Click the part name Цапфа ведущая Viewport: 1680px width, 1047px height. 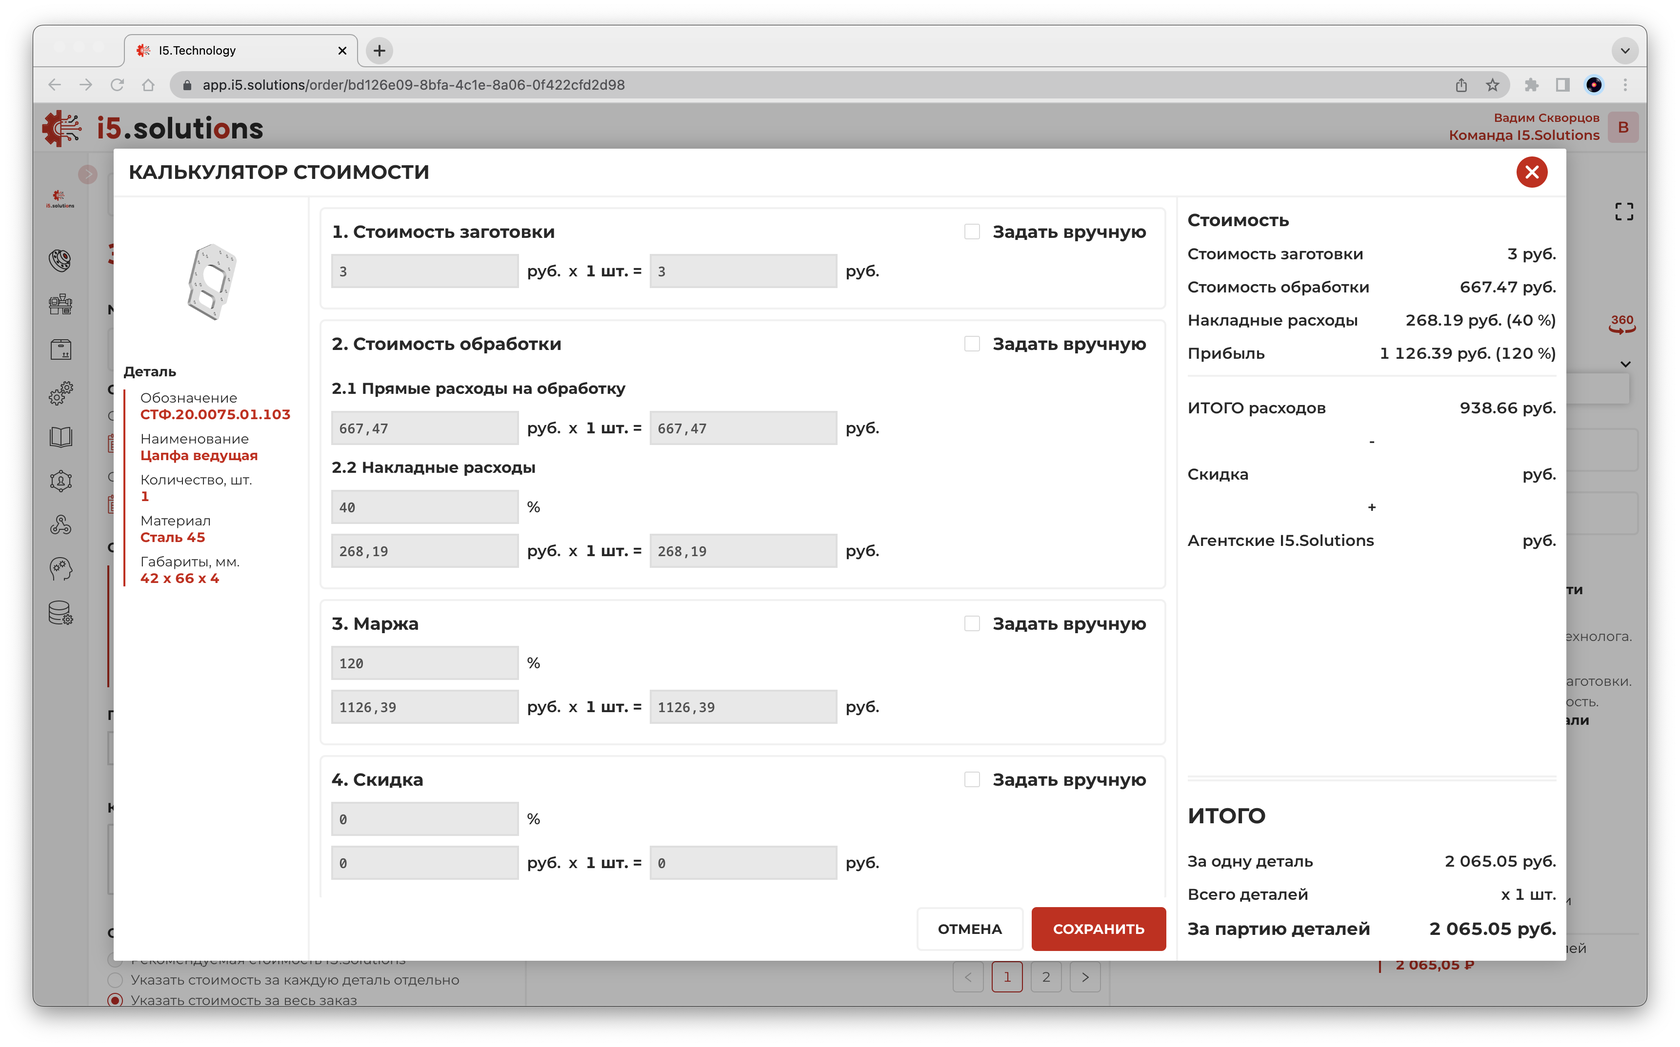pyautogui.click(x=199, y=455)
